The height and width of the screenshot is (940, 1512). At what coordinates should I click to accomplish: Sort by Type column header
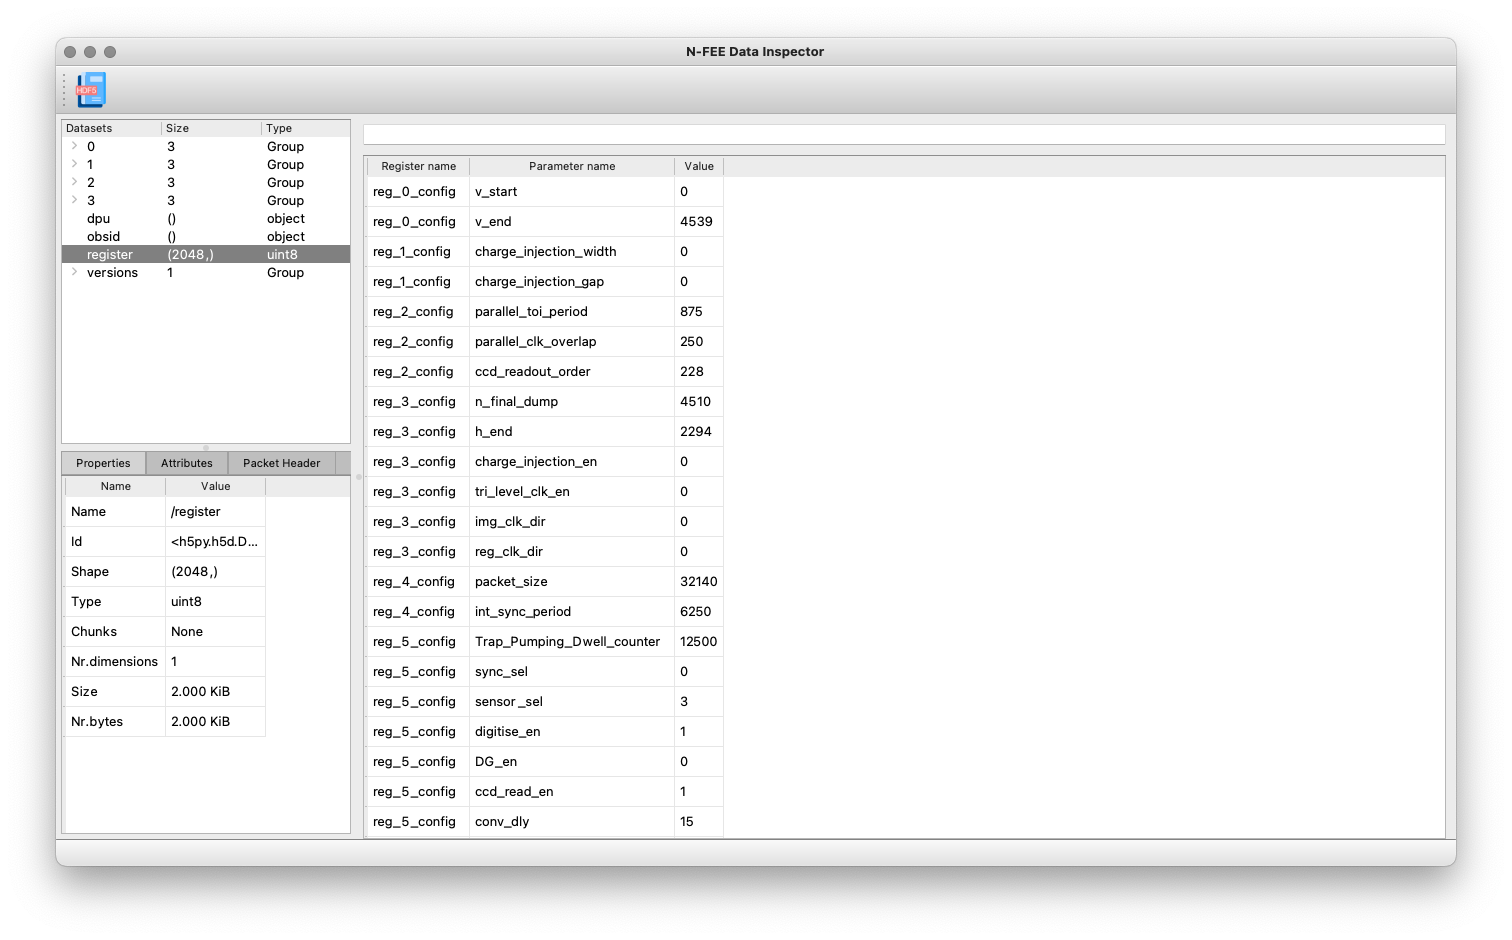click(305, 128)
